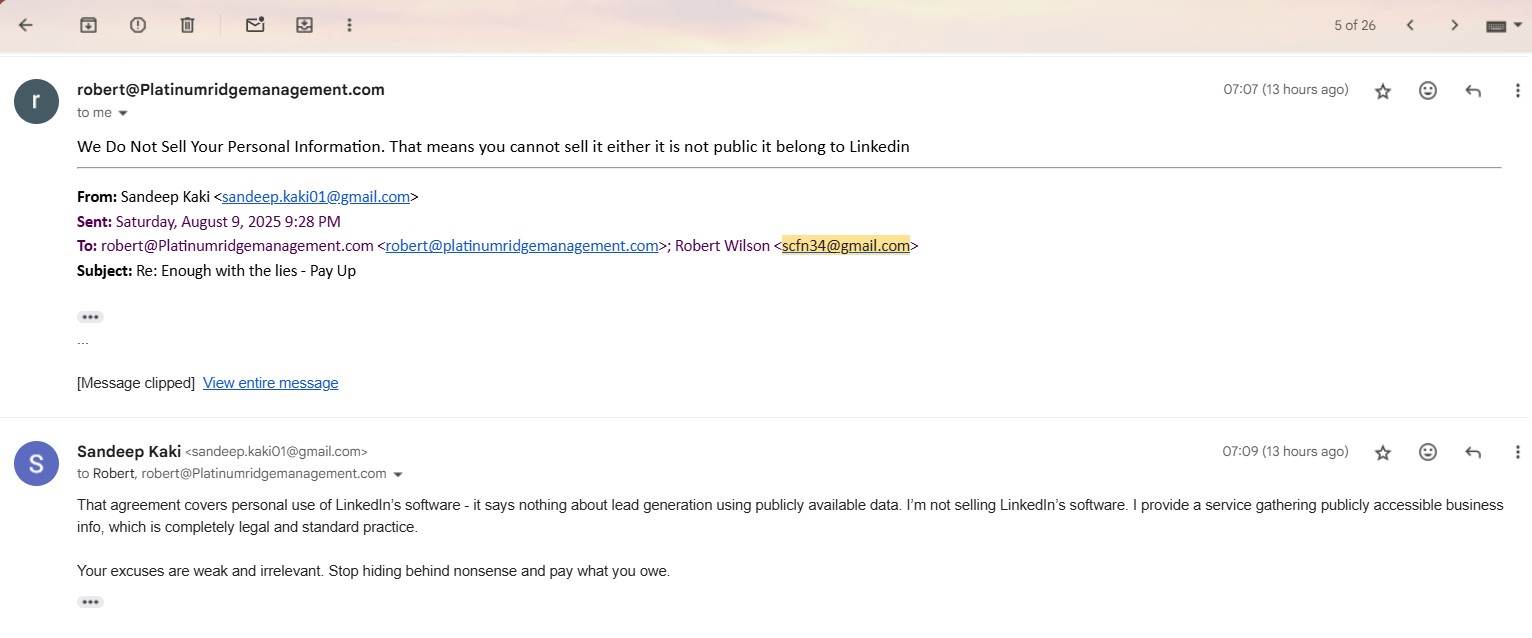Move conversation to a folder
This screenshot has width=1532, height=638.
pos(305,25)
